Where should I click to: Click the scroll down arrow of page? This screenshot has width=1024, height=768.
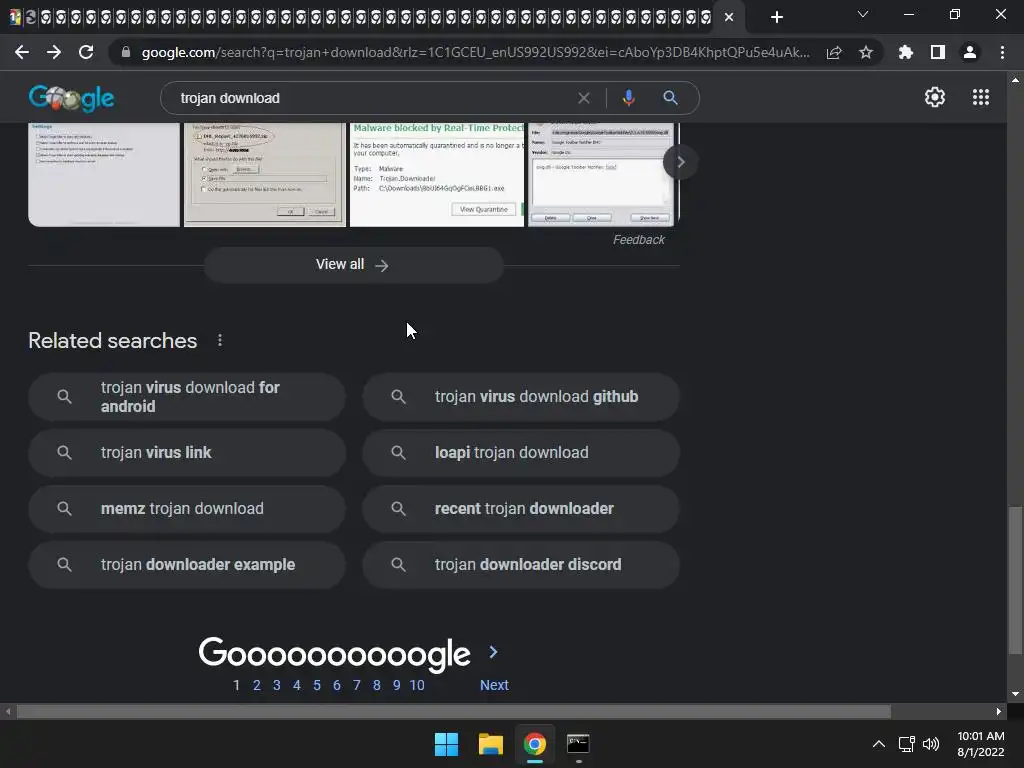[1015, 694]
